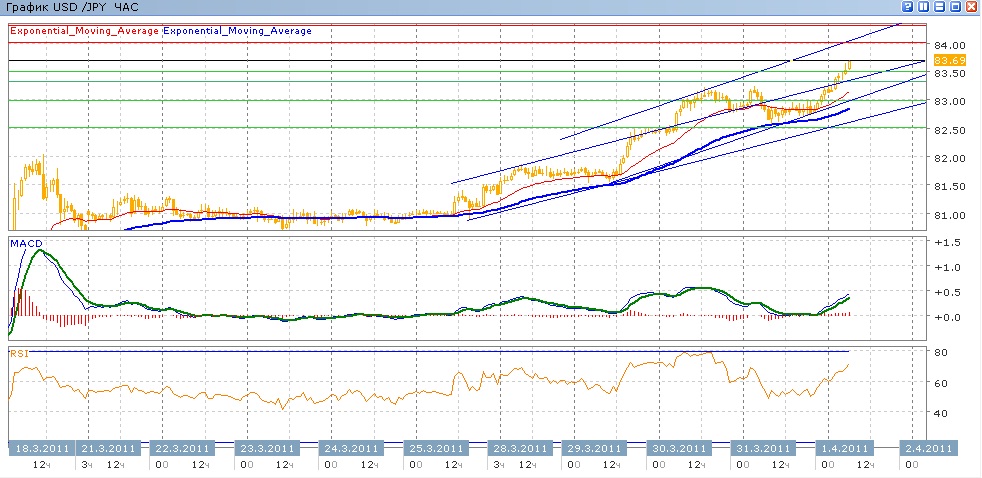Select the 22.3.2011 date marker
This screenshot has height=478, width=982.
181,448
